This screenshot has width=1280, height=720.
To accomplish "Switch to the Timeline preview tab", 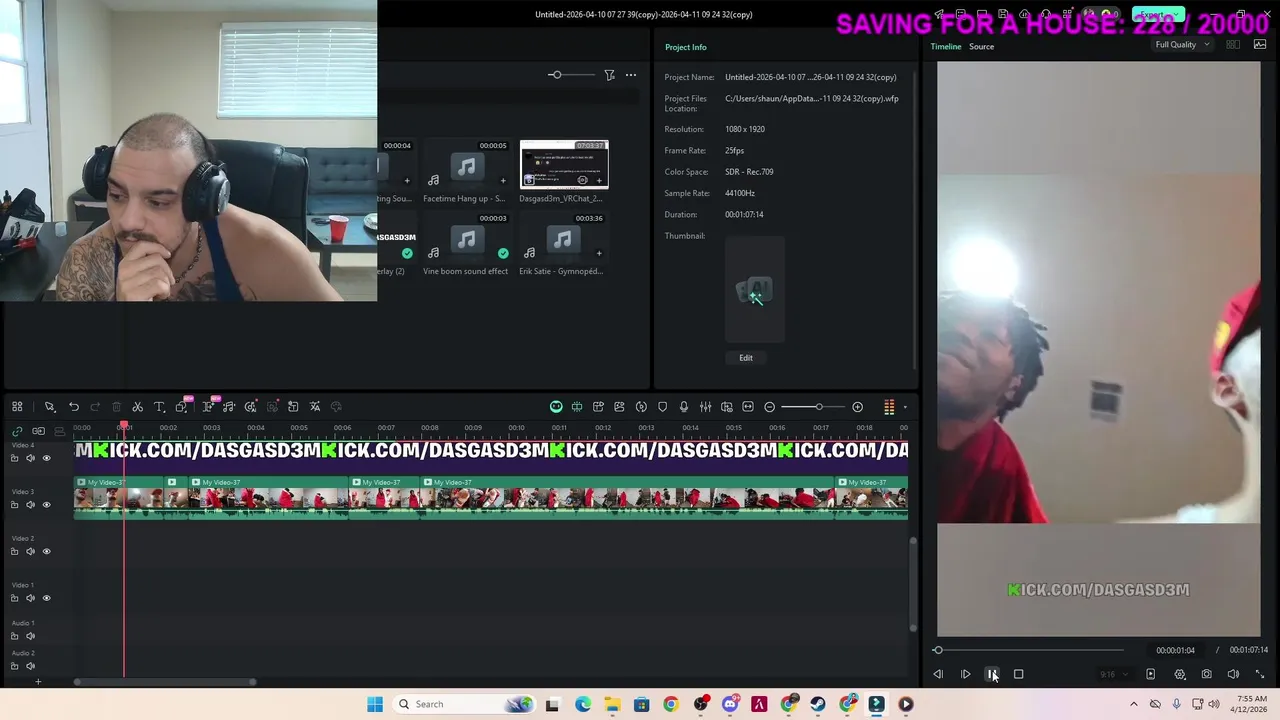I will 945,46.
